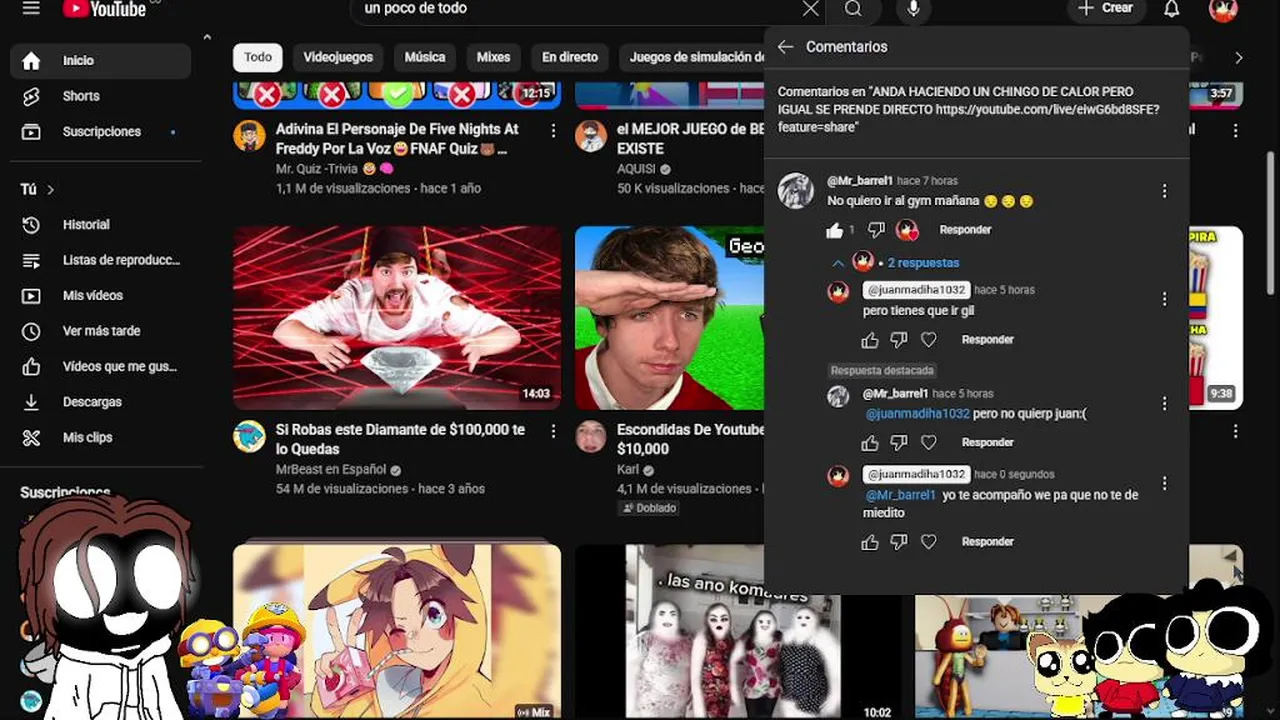Dislike 'pero no quierp juan' reply
This screenshot has height=720, width=1280.
(x=899, y=443)
